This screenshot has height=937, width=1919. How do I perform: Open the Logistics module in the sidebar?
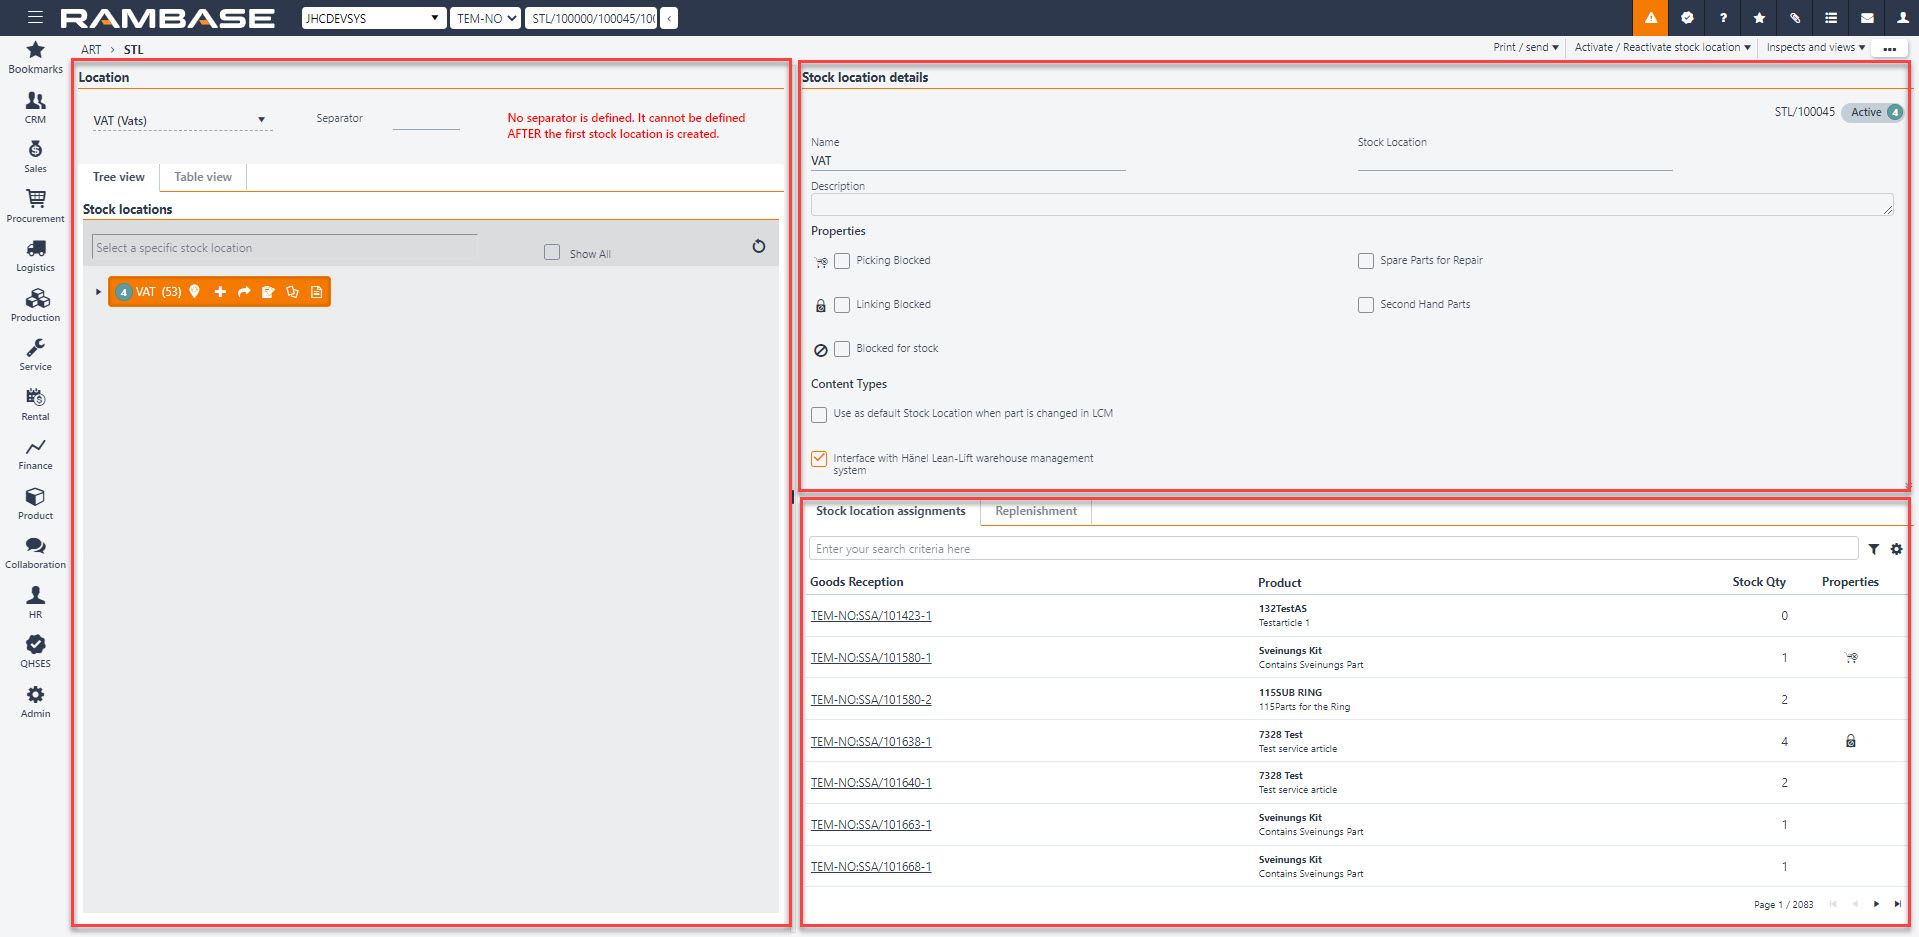35,255
